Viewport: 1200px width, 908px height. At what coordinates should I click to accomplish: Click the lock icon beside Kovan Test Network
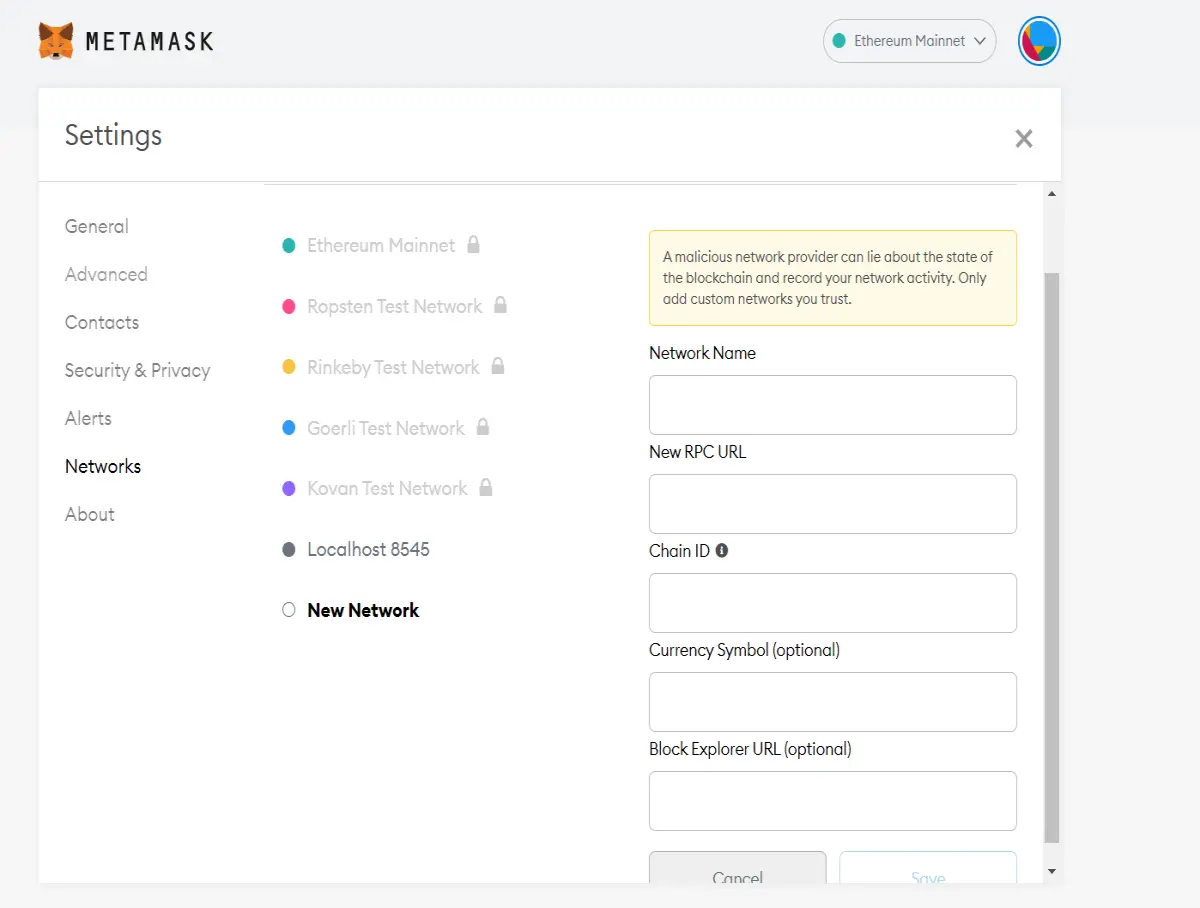486,487
